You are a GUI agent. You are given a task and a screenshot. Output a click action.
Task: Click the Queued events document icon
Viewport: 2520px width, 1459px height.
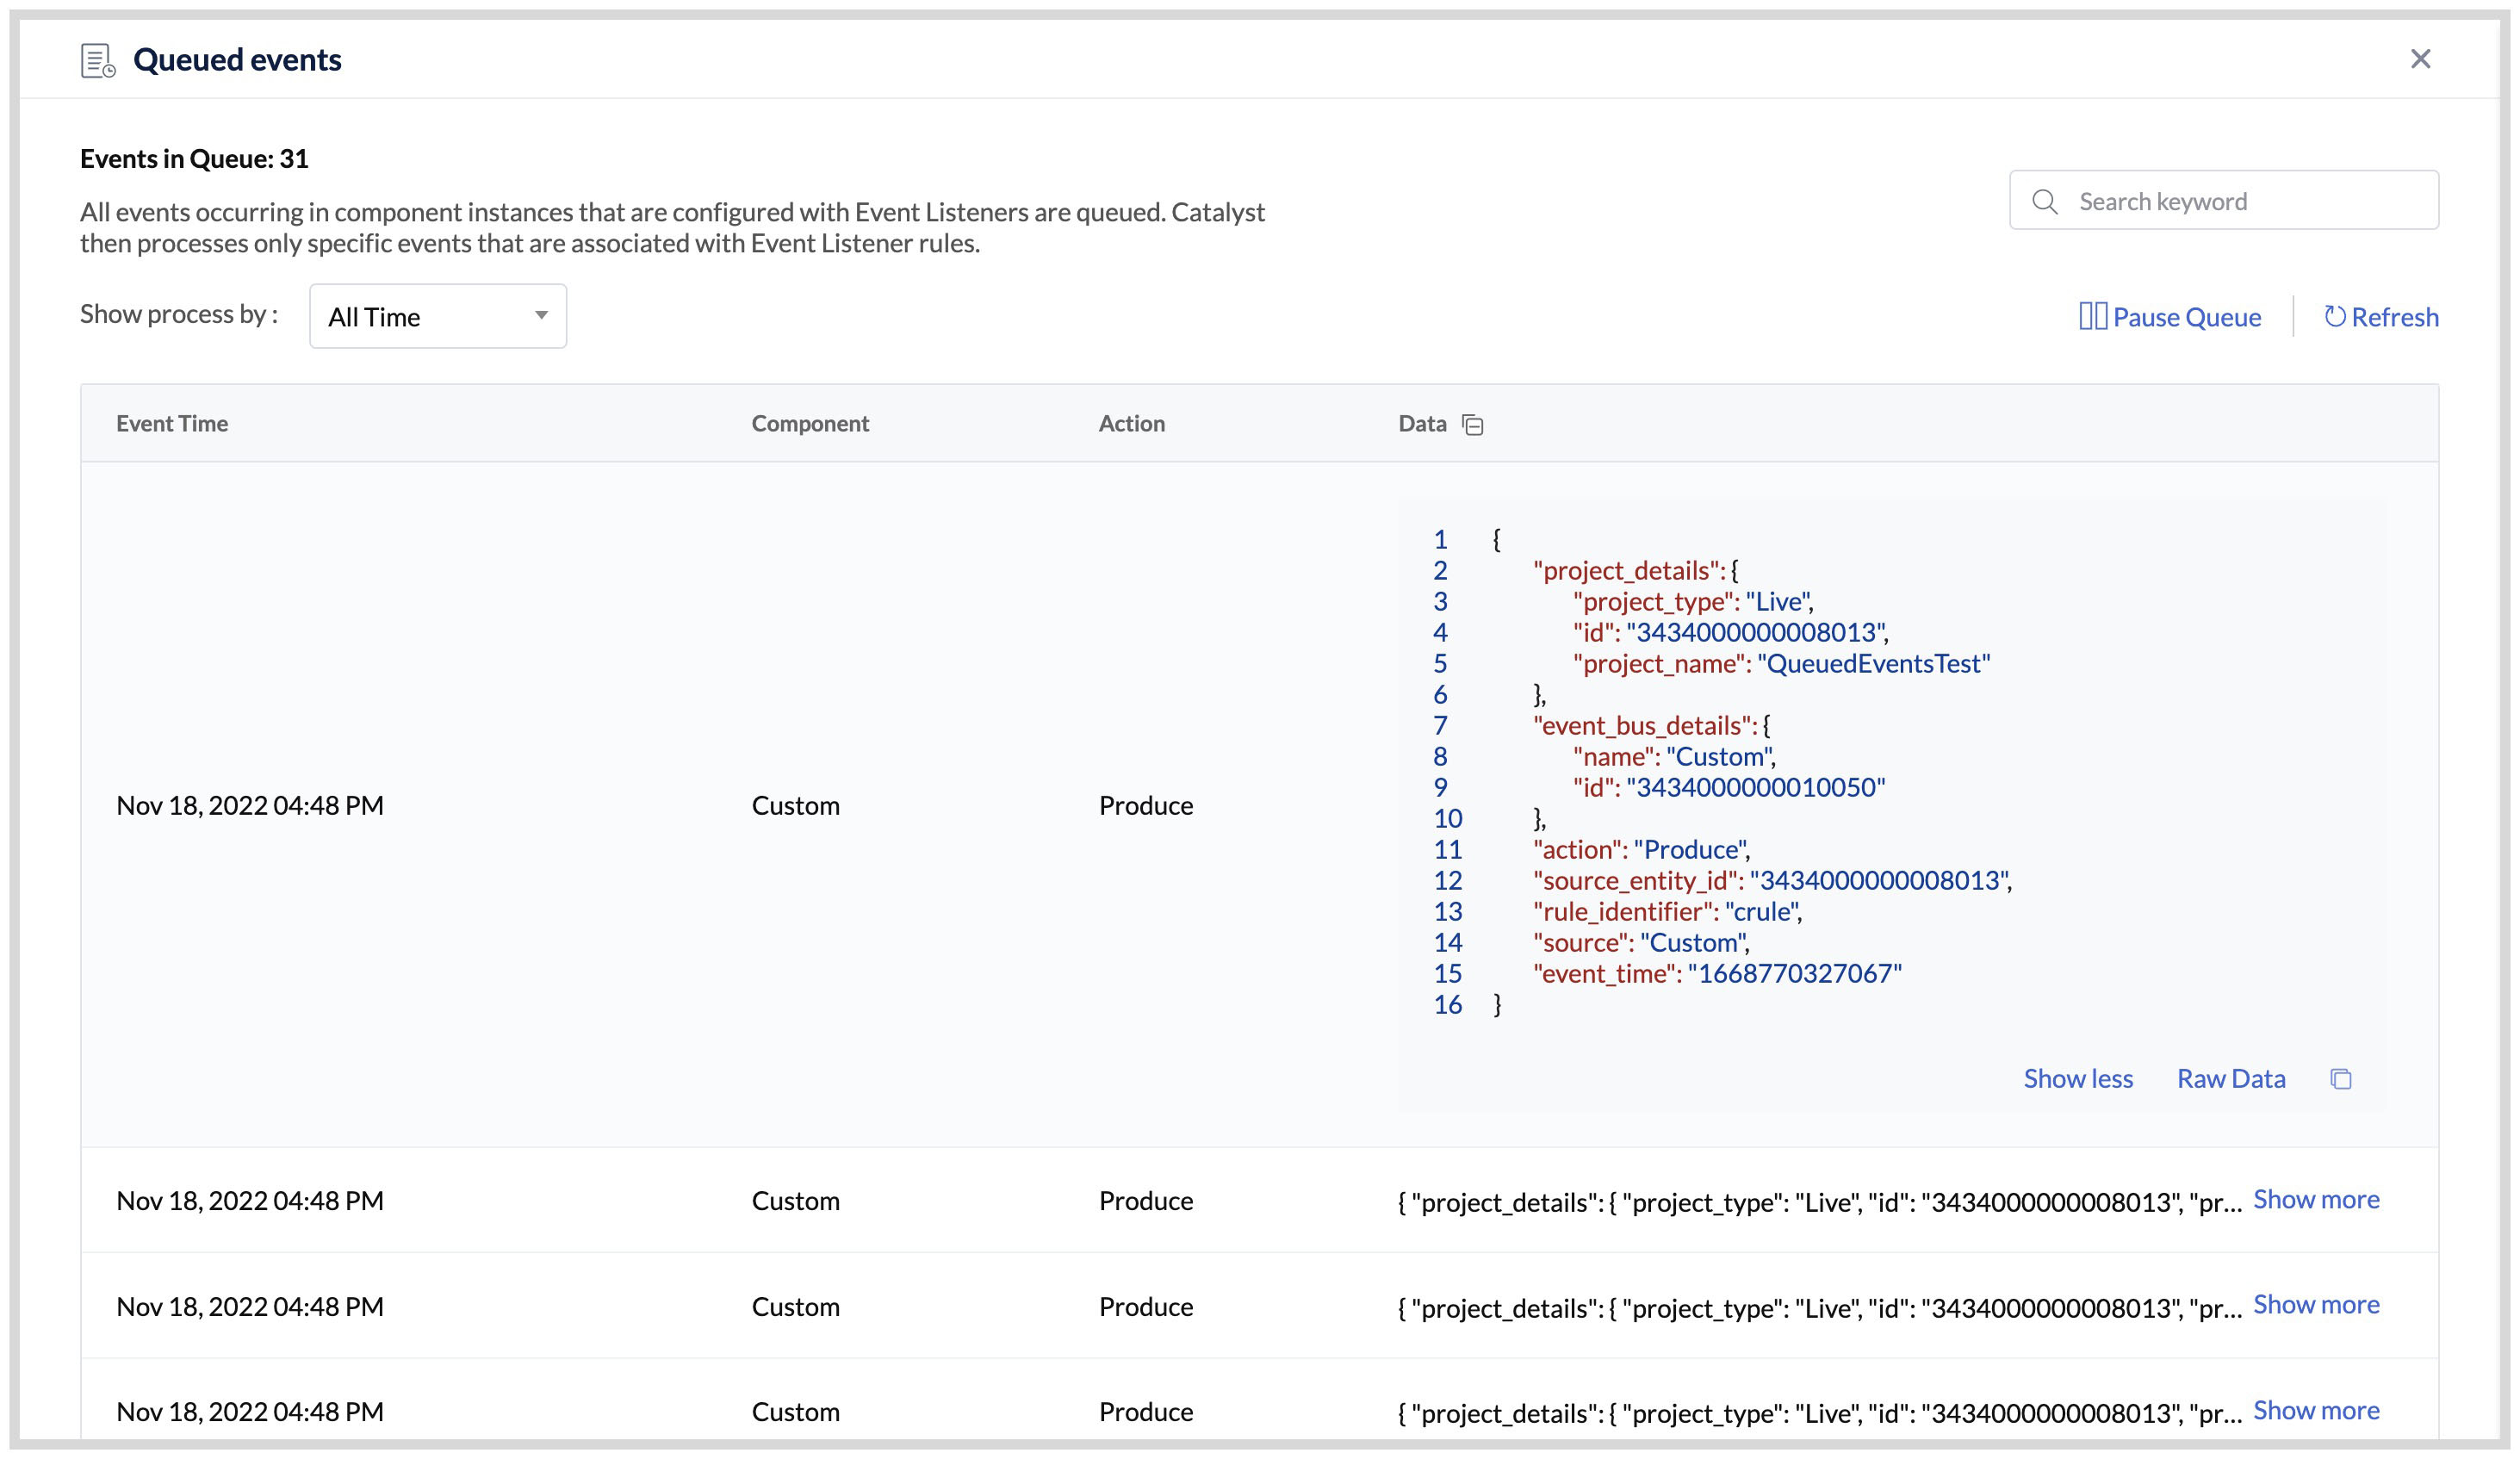pyautogui.click(x=96, y=59)
